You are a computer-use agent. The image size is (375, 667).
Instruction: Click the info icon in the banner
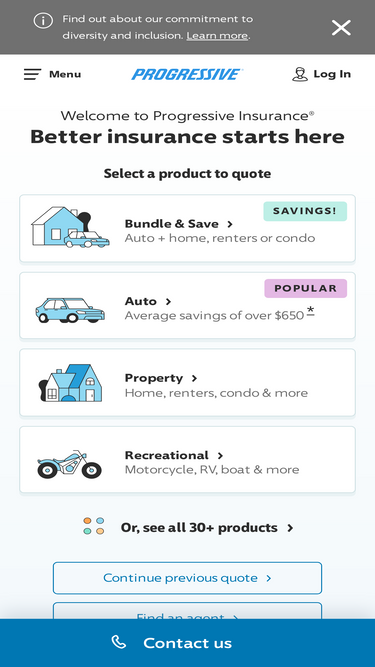click(43, 20)
